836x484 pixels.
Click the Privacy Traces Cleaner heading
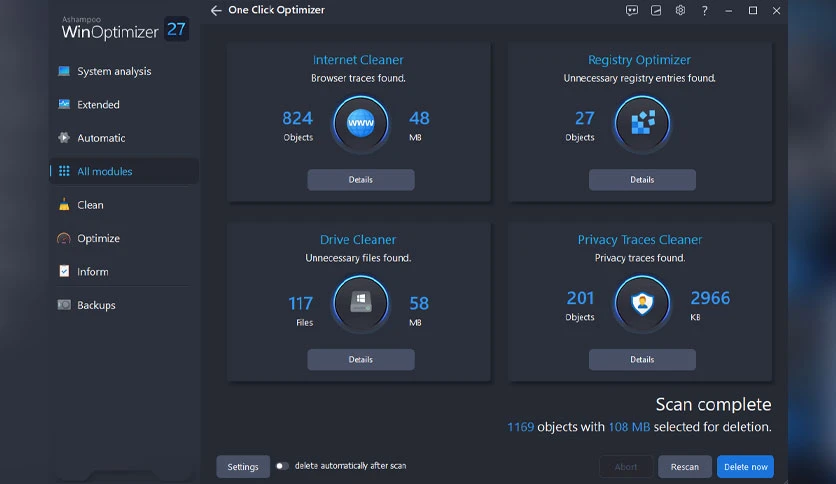click(640, 239)
